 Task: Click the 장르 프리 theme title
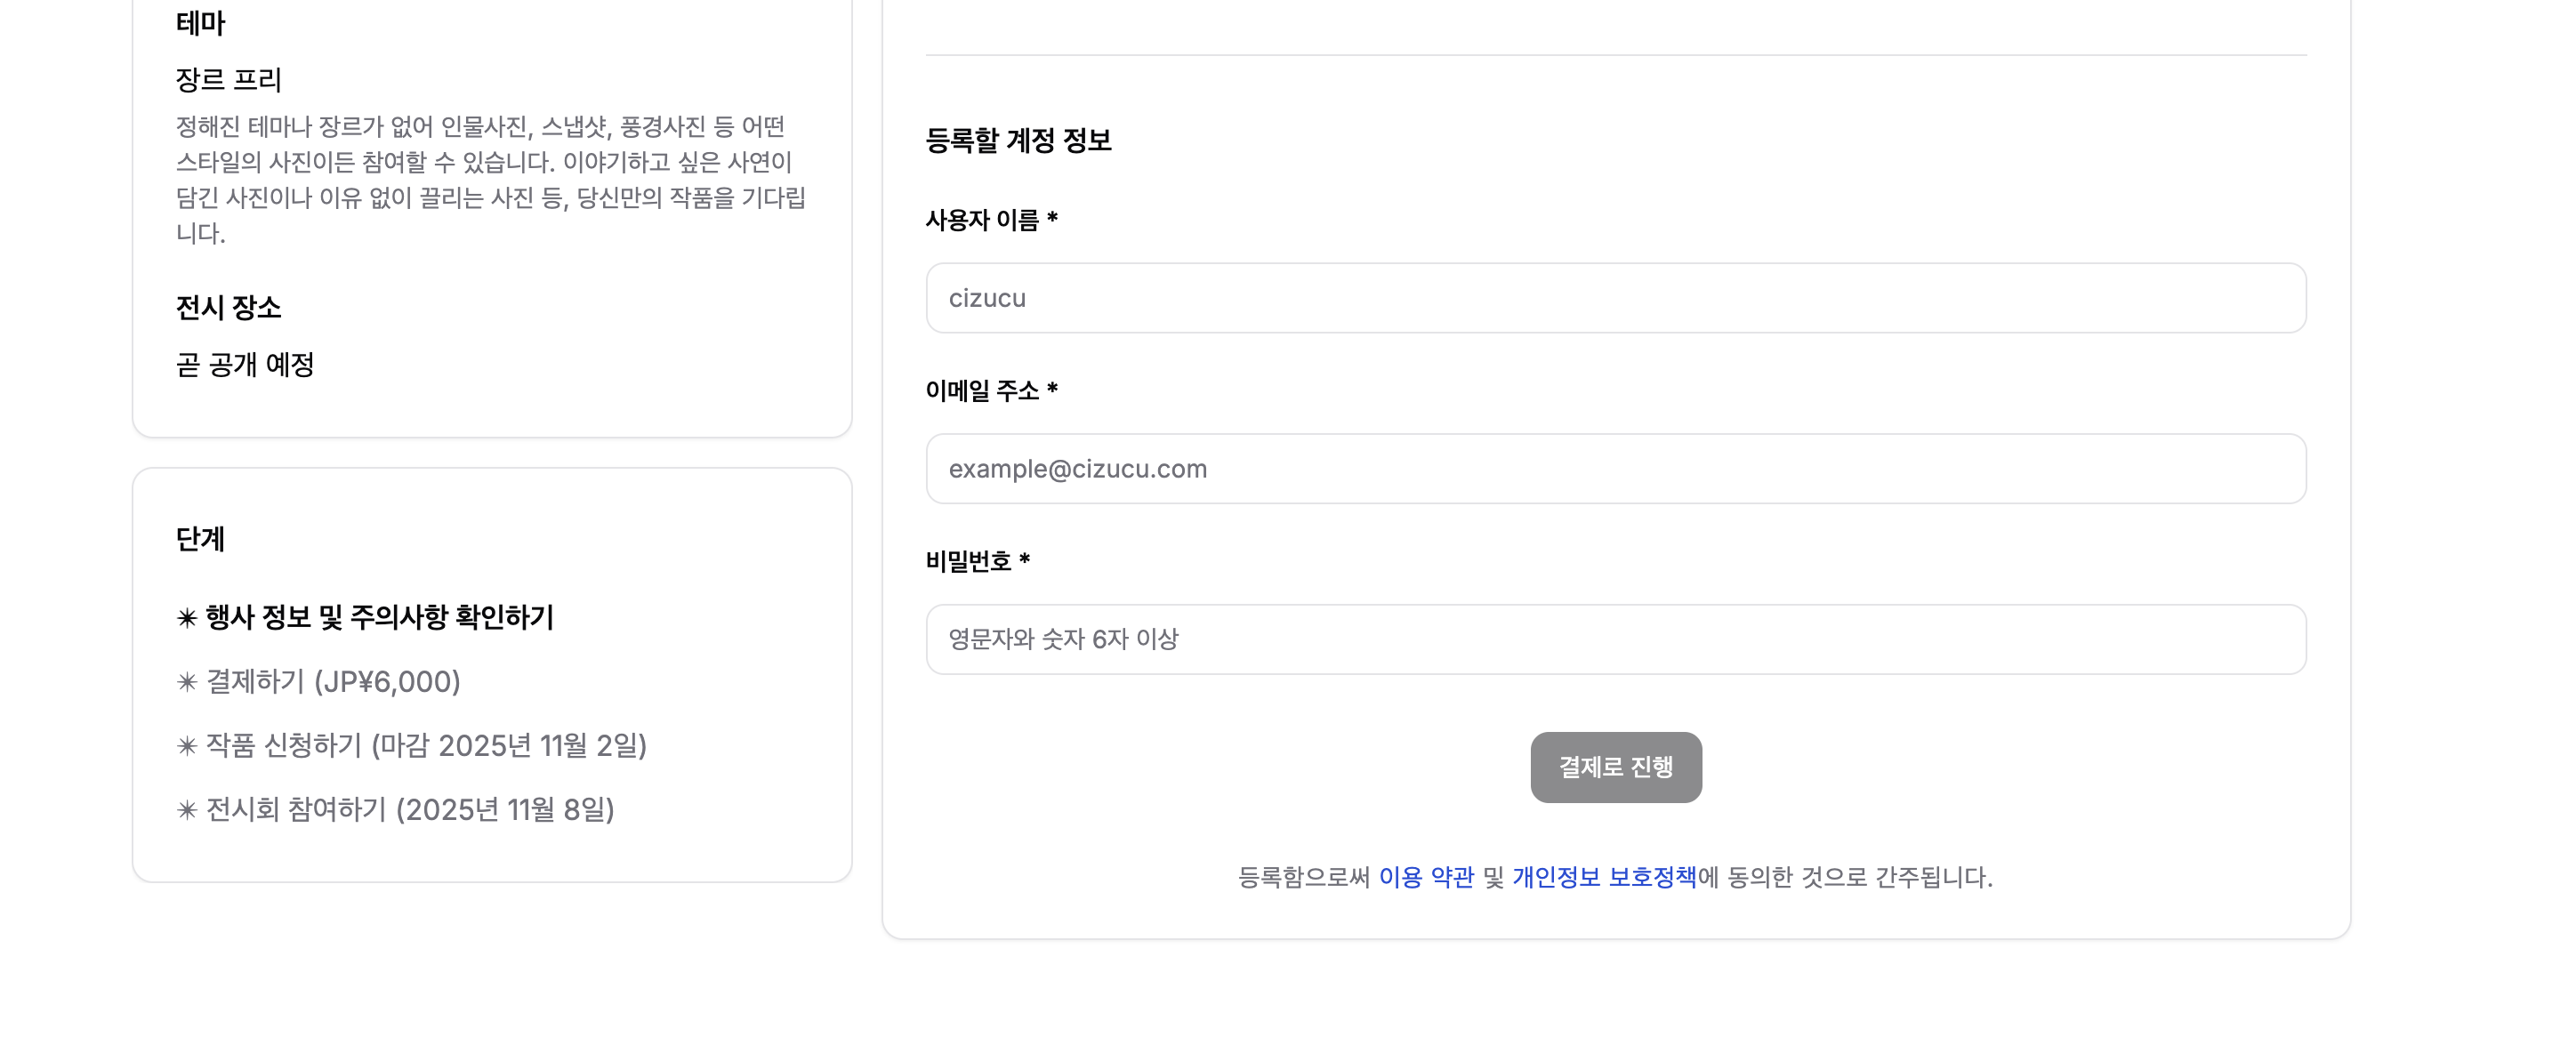coord(228,79)
